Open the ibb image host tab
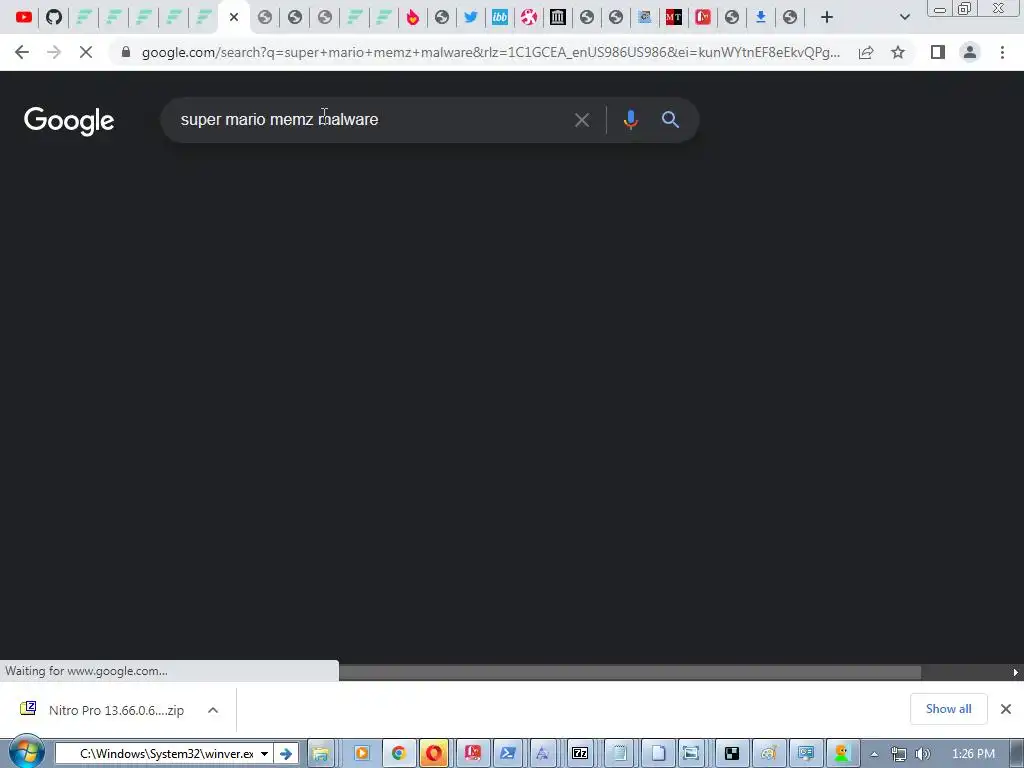 [x=500, y=18]
